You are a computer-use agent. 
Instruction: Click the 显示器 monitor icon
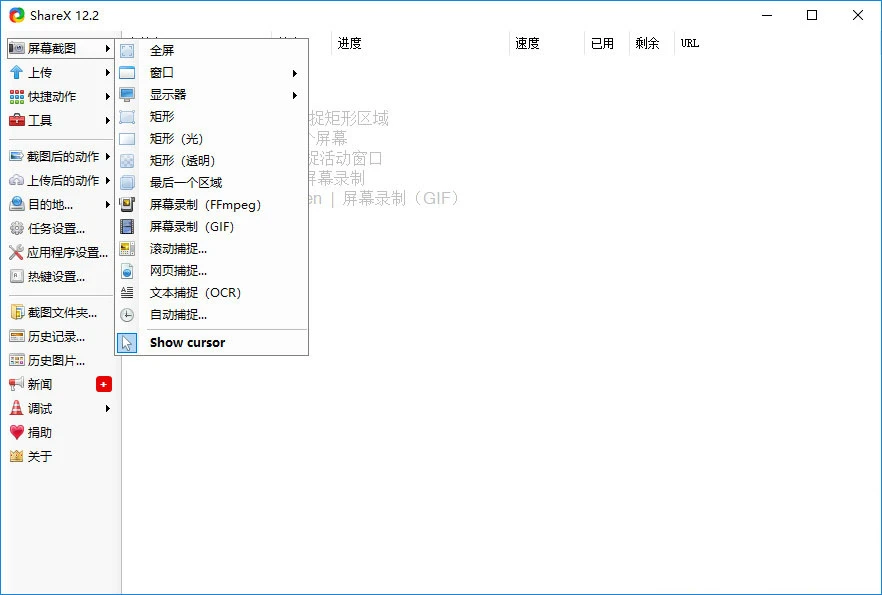coord(127,94)
